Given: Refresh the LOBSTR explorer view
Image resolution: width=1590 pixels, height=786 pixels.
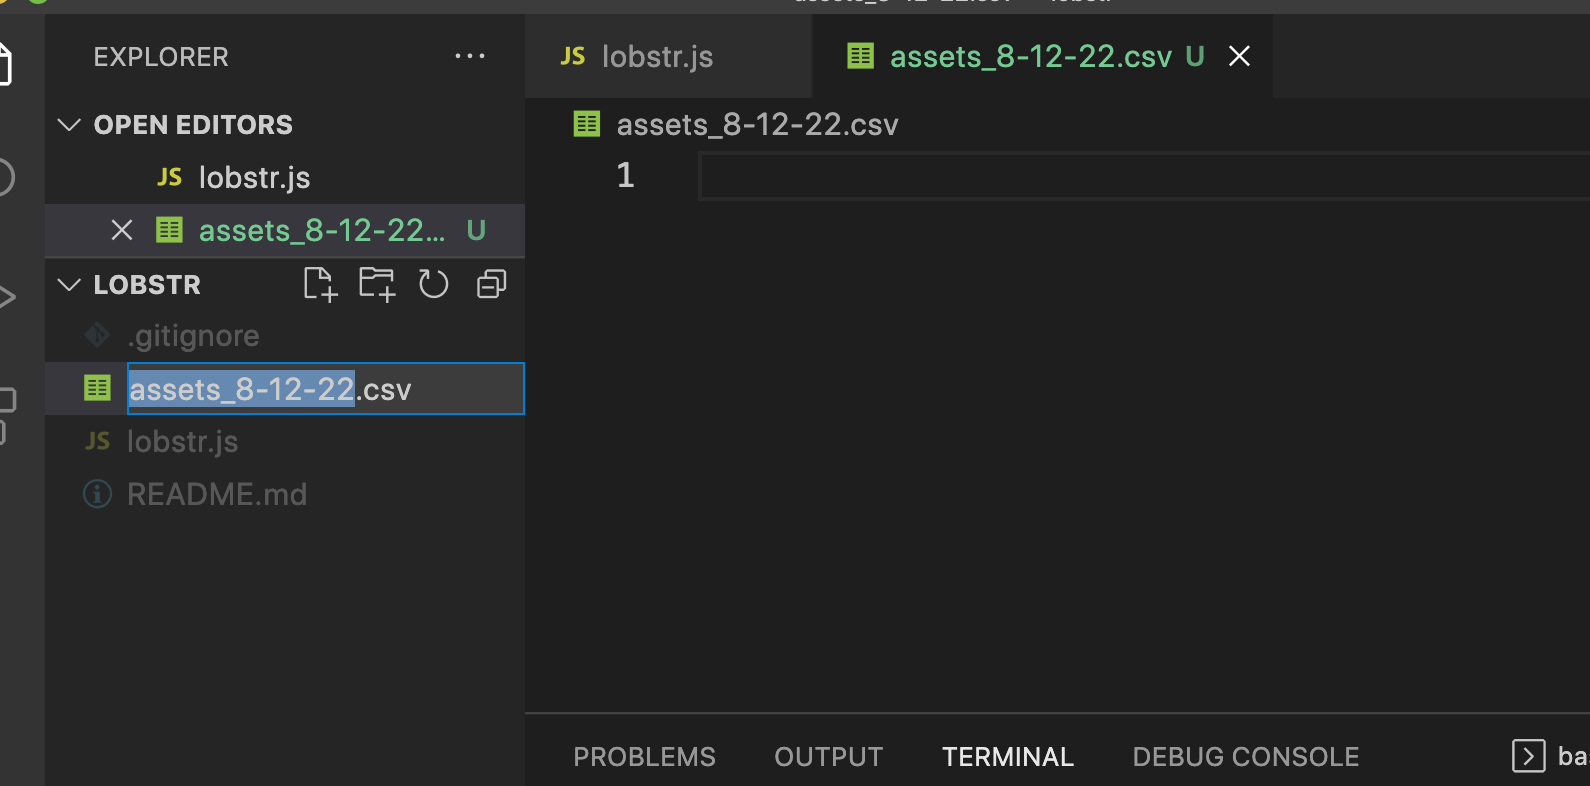Looking at the screenshot, I should [x=433, y=284].
